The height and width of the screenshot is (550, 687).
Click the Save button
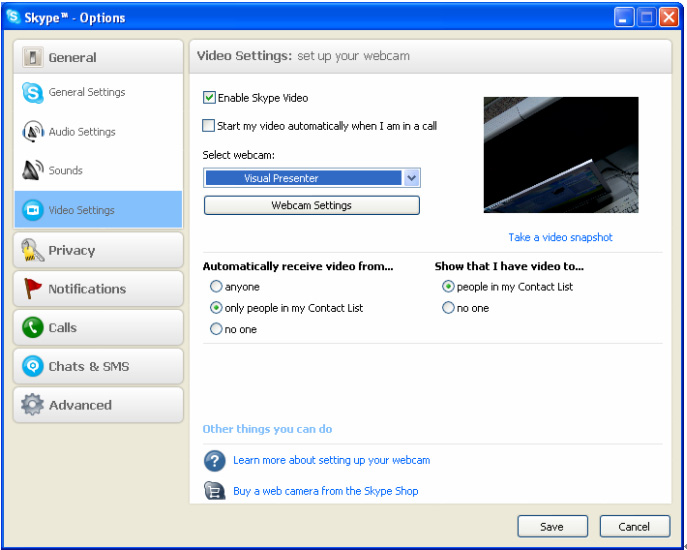pyautogui.click(x=552, y=526)
